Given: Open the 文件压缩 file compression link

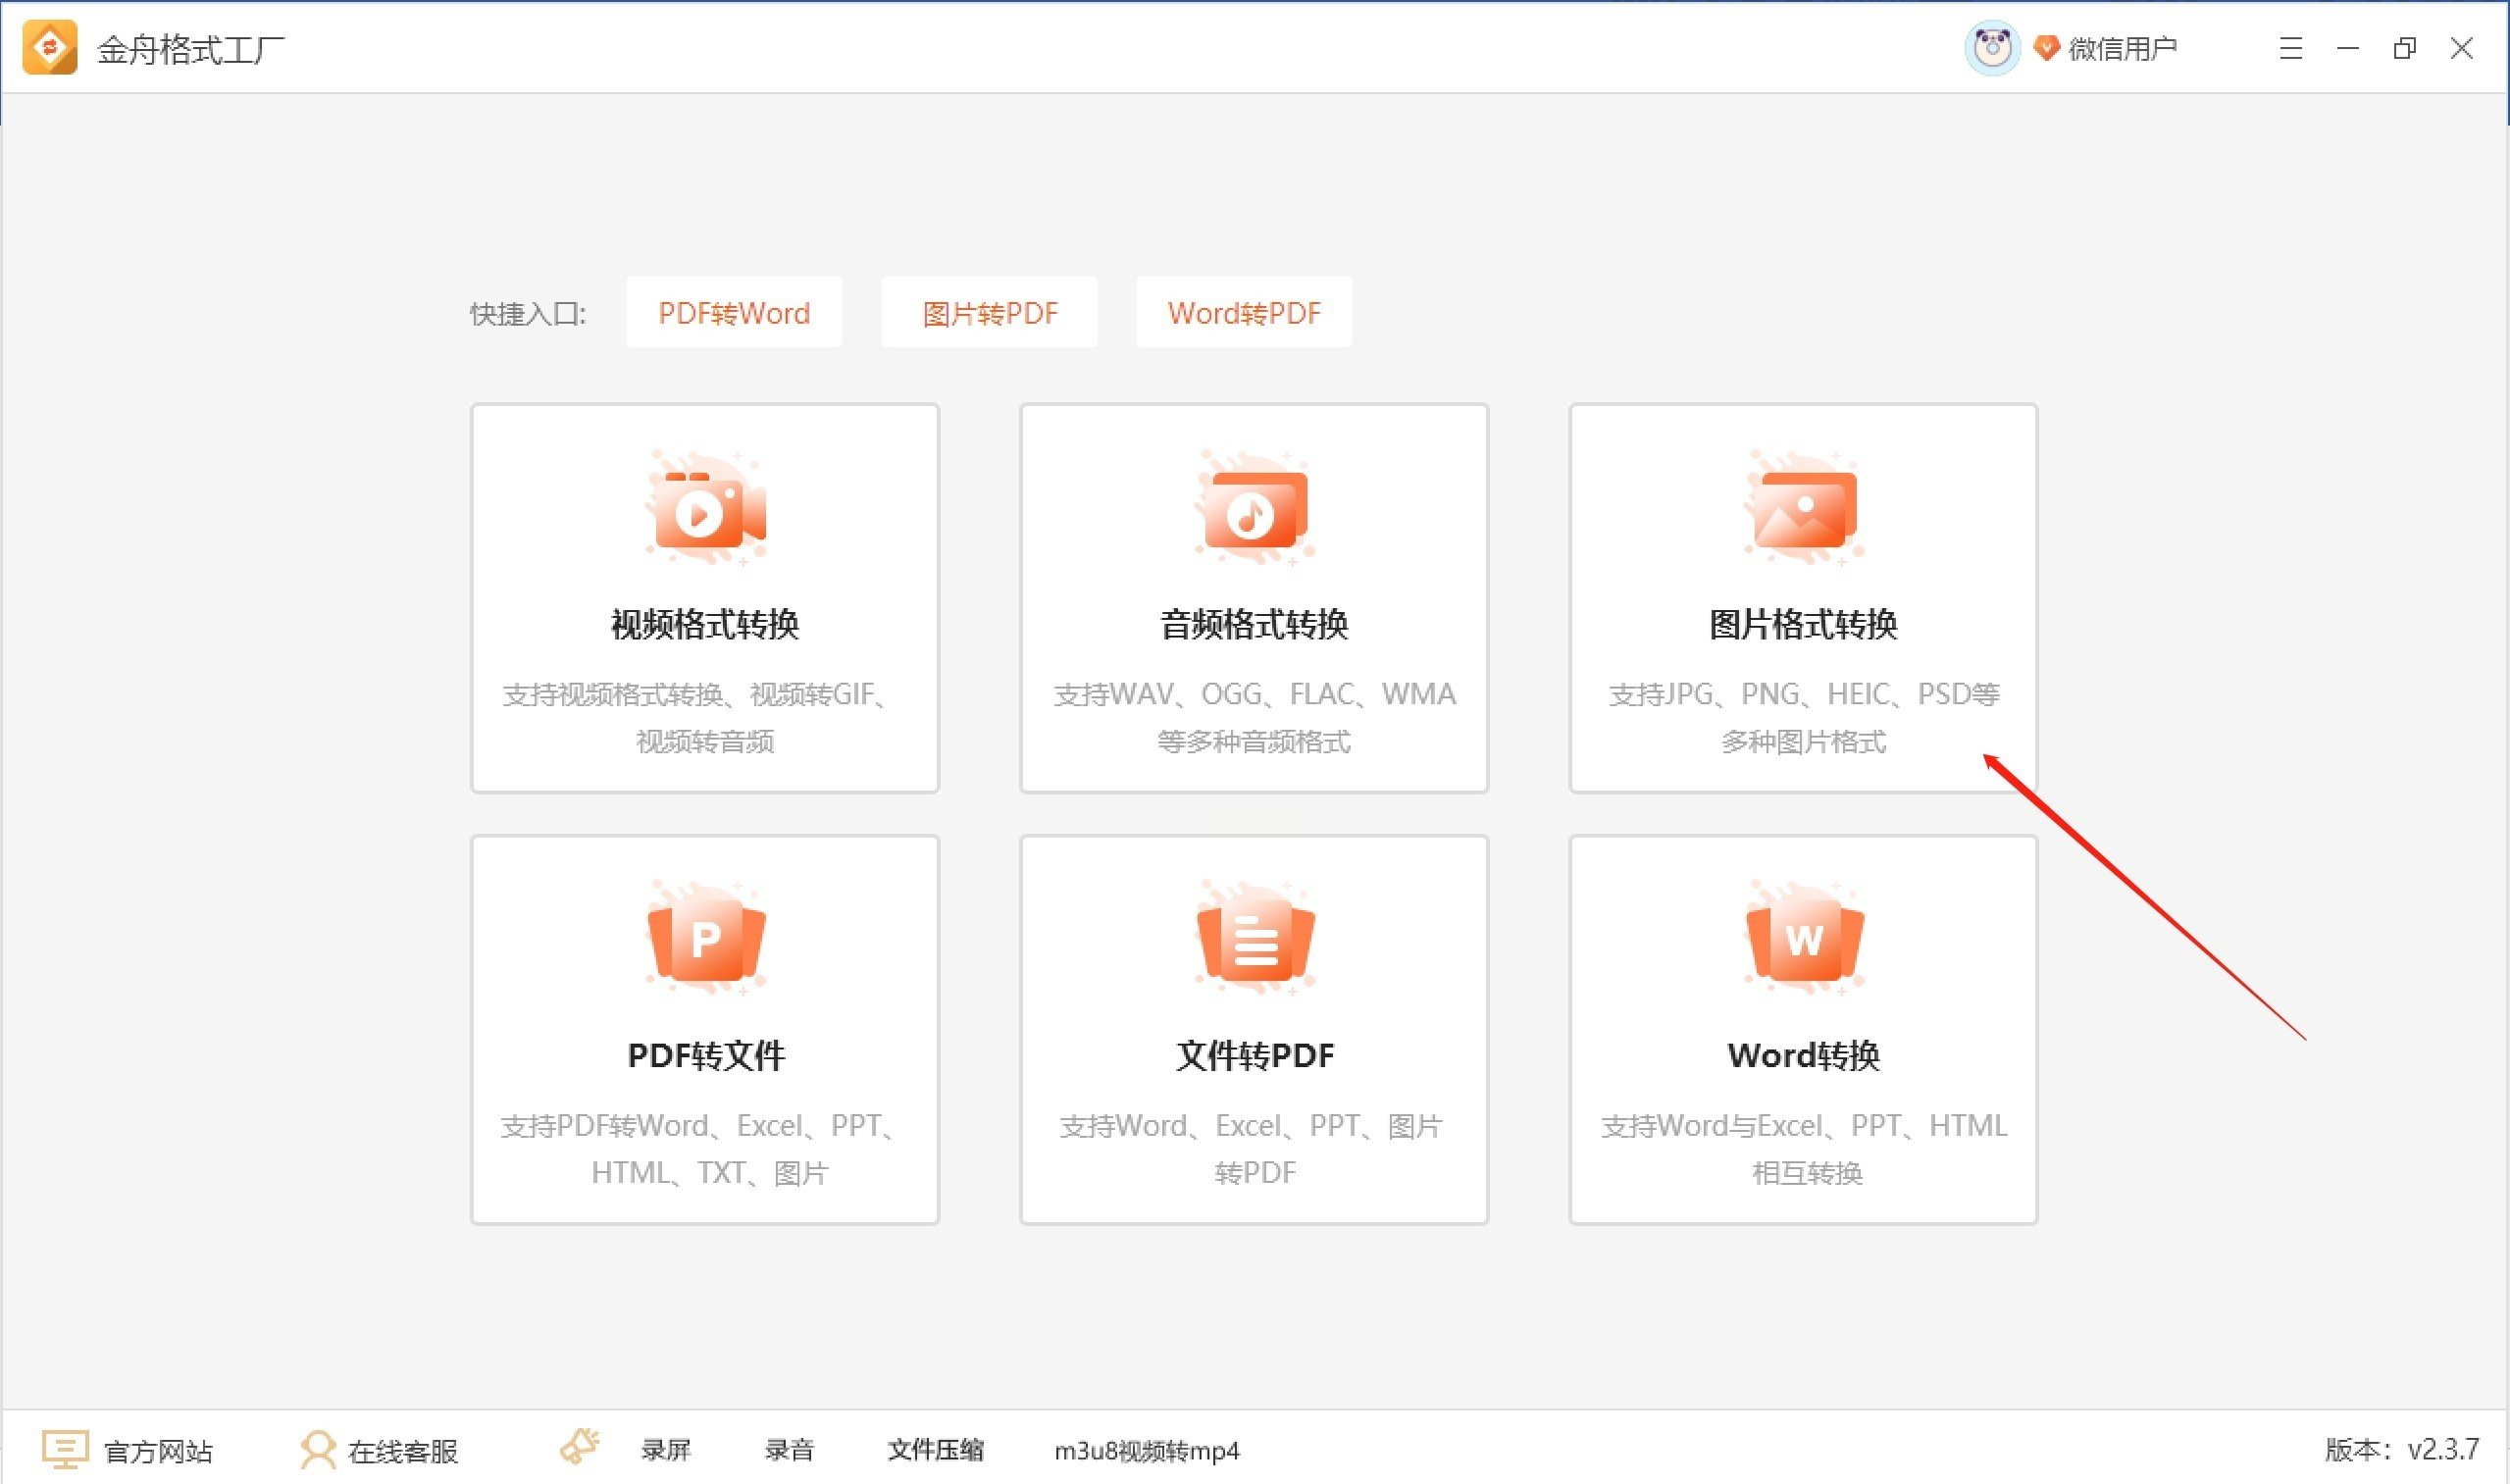Looking at the screenshot, I should coord(935,1450).
